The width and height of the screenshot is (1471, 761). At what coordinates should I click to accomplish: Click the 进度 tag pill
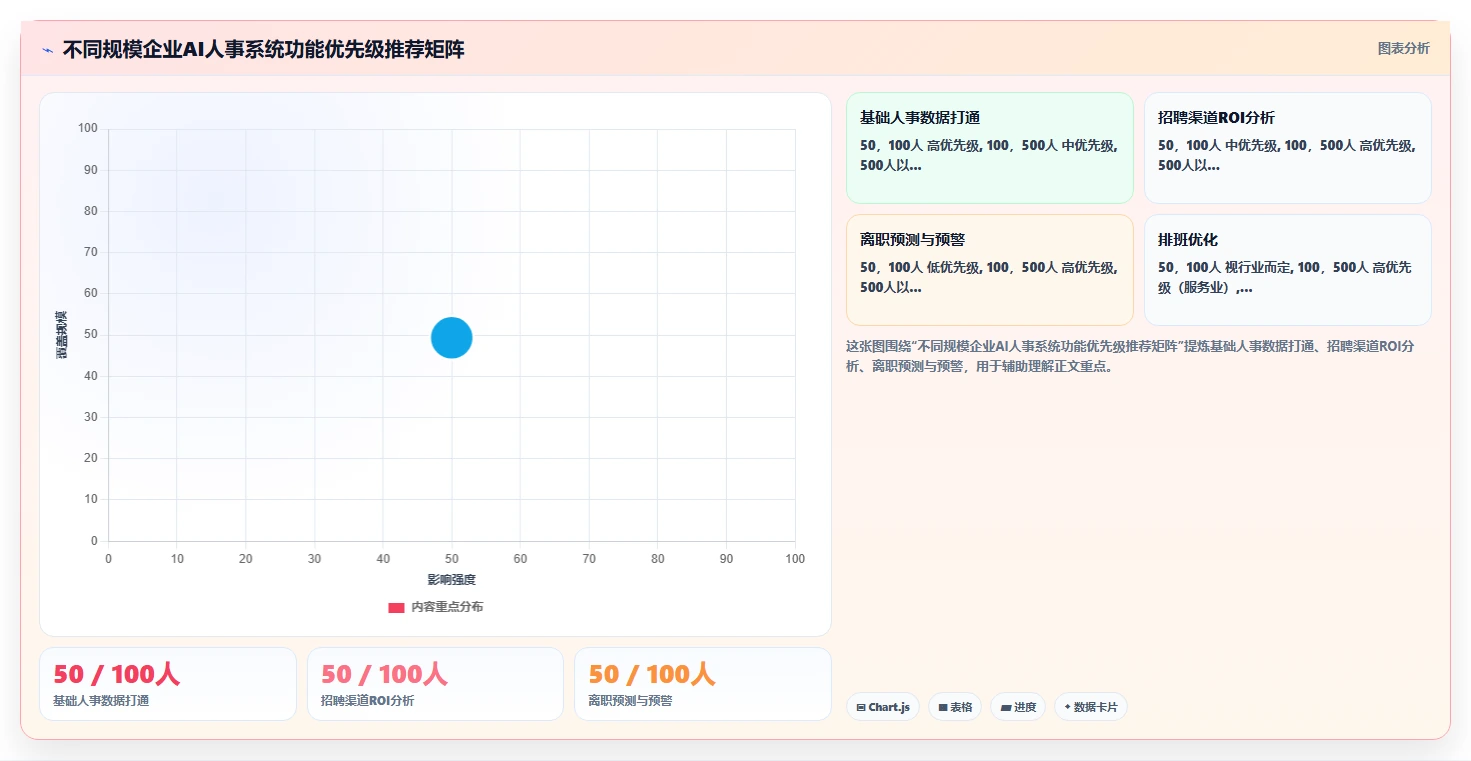[x=1018, y=707]
